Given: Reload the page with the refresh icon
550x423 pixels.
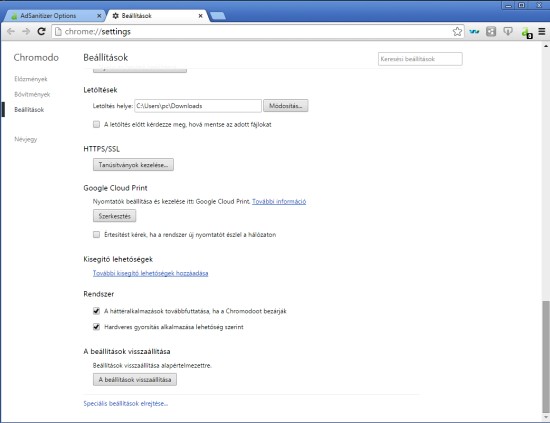Looking at the screenshot, I should tap(41, 32).
